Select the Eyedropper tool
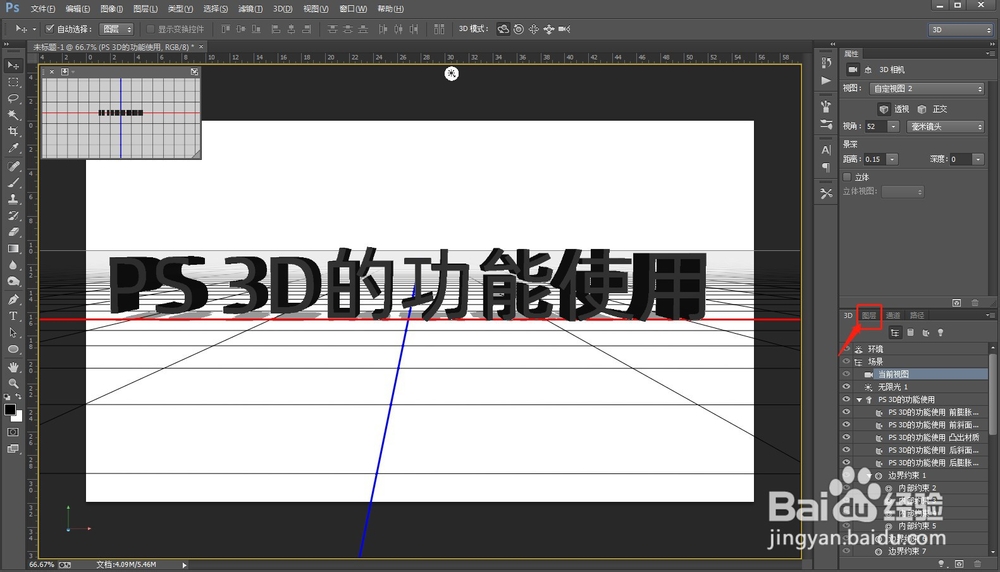The height and width of the screenshot is (572, 1000). 13,148
